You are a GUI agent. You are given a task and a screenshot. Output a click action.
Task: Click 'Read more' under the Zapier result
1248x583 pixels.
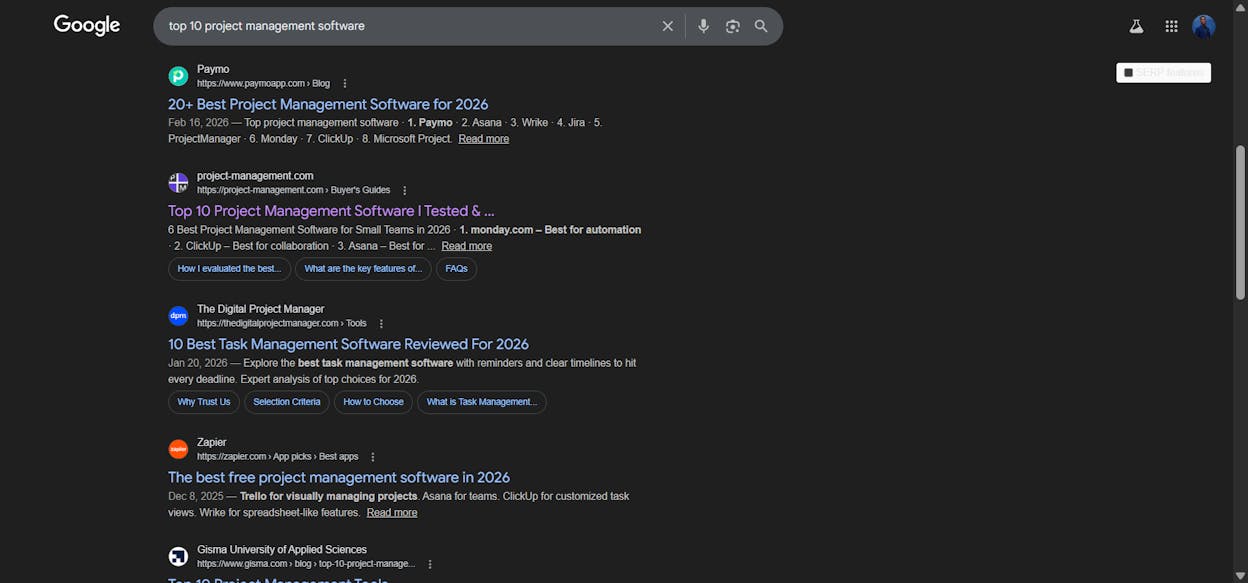392,513
